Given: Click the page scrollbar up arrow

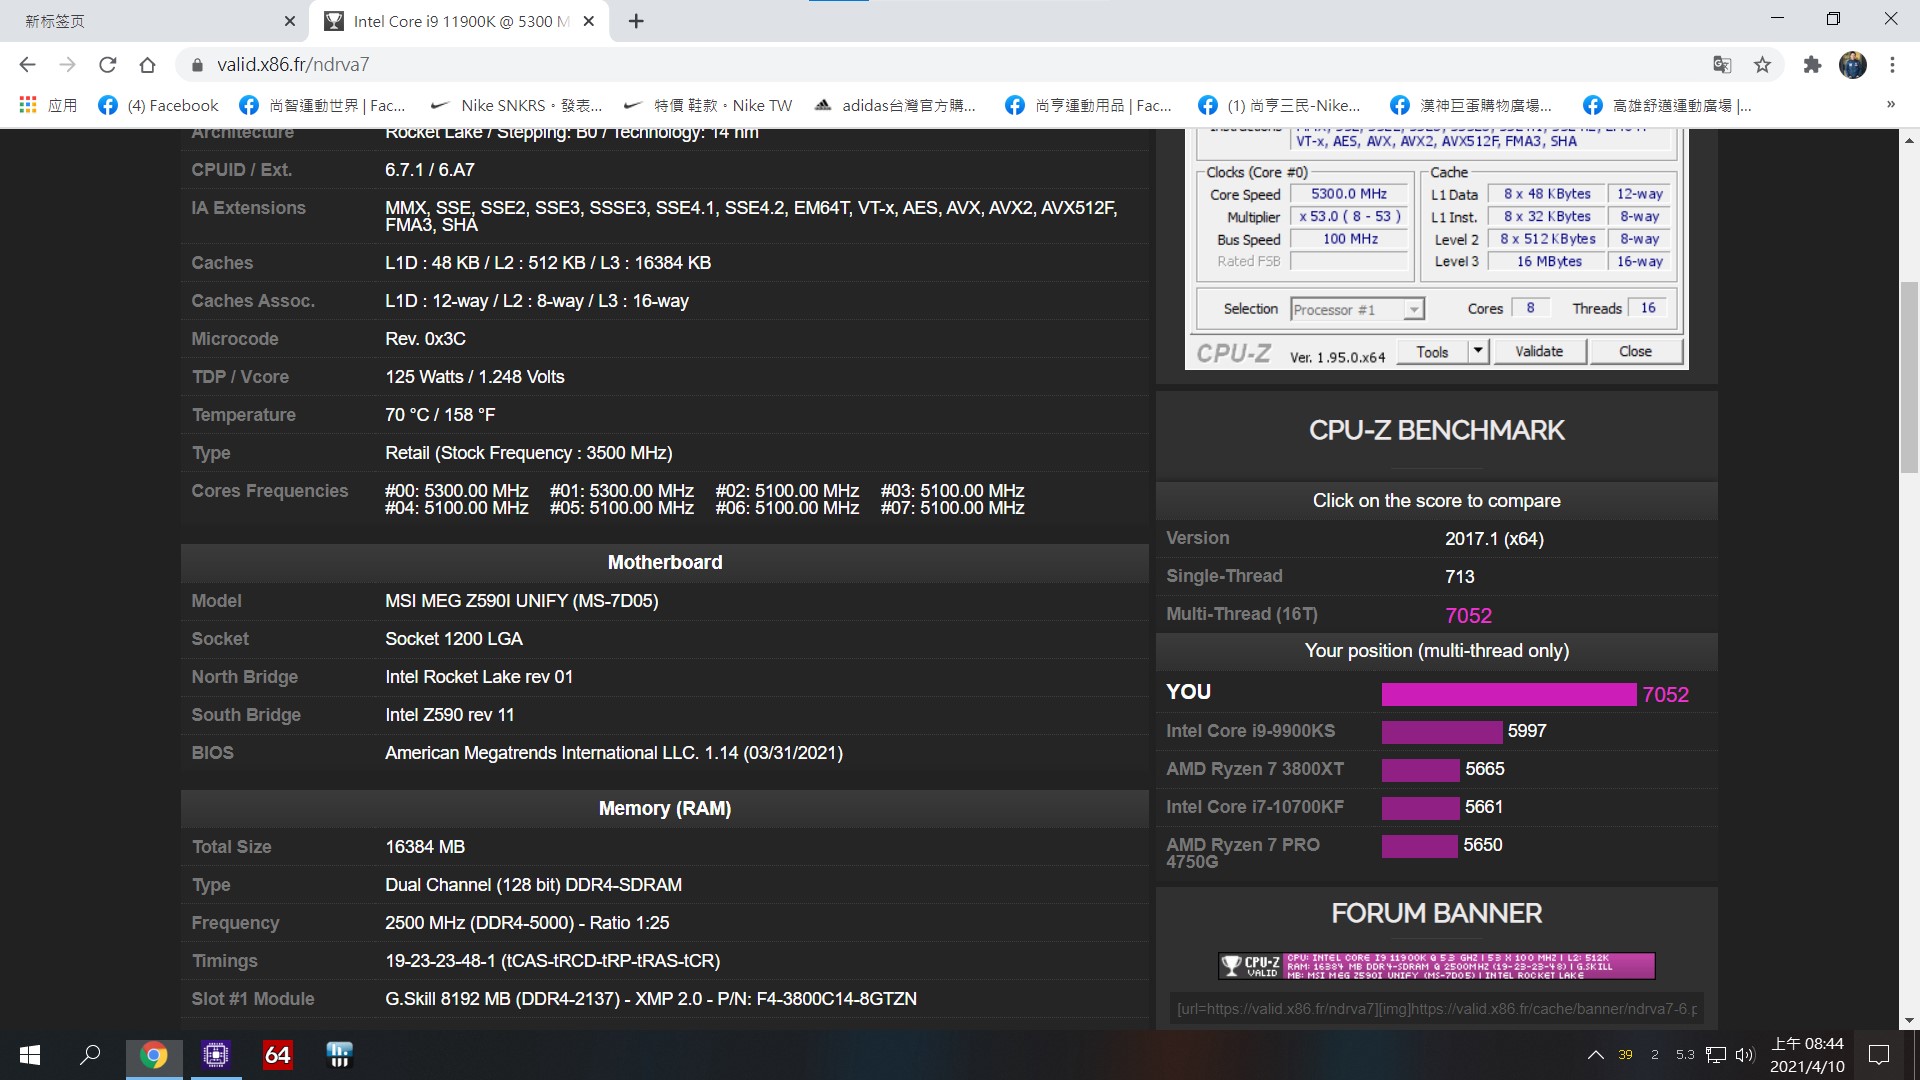Looking at the screenshot, I should (x=1909, y=141).
